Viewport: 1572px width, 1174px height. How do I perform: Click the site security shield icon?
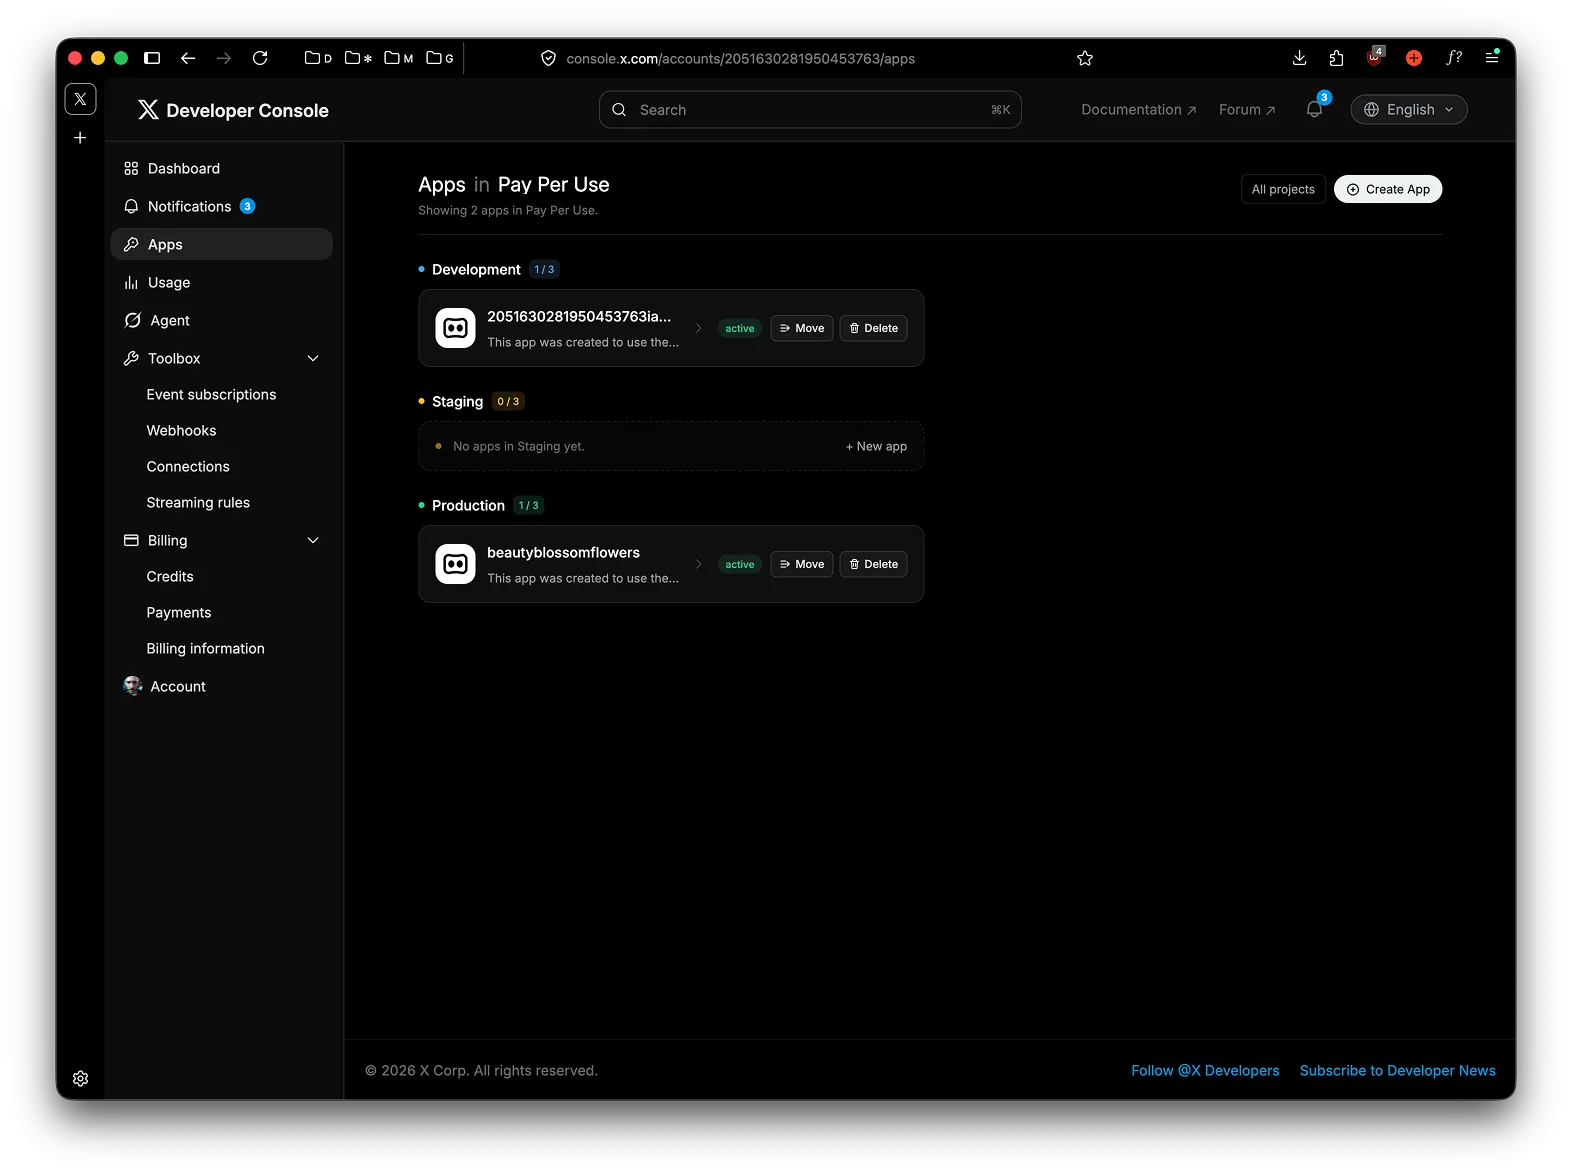pos(548,59)
